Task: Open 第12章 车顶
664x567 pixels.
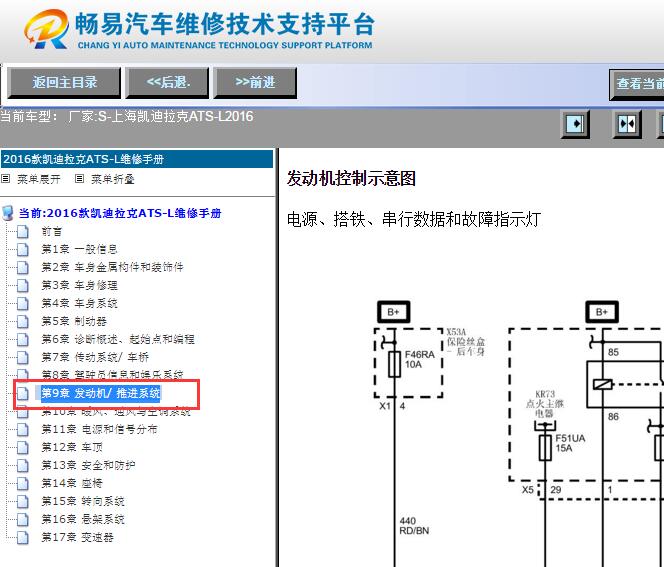Action: pos(72,447)
